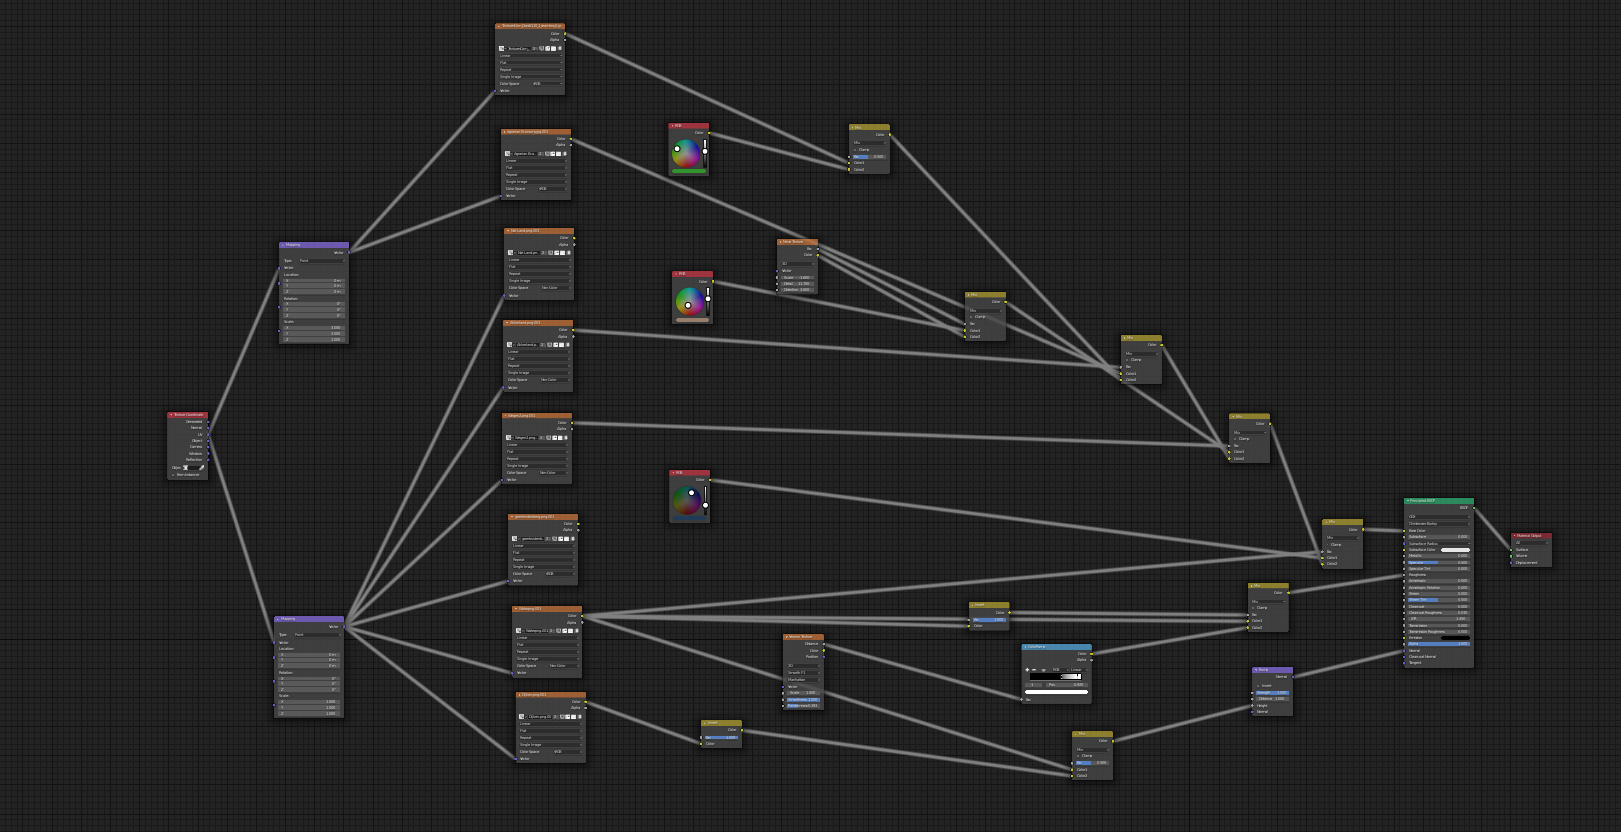Open ColorRamp RGB color mode dropdown
Viewport: 1621px width, 832px height.
[x=1060, y=670]
